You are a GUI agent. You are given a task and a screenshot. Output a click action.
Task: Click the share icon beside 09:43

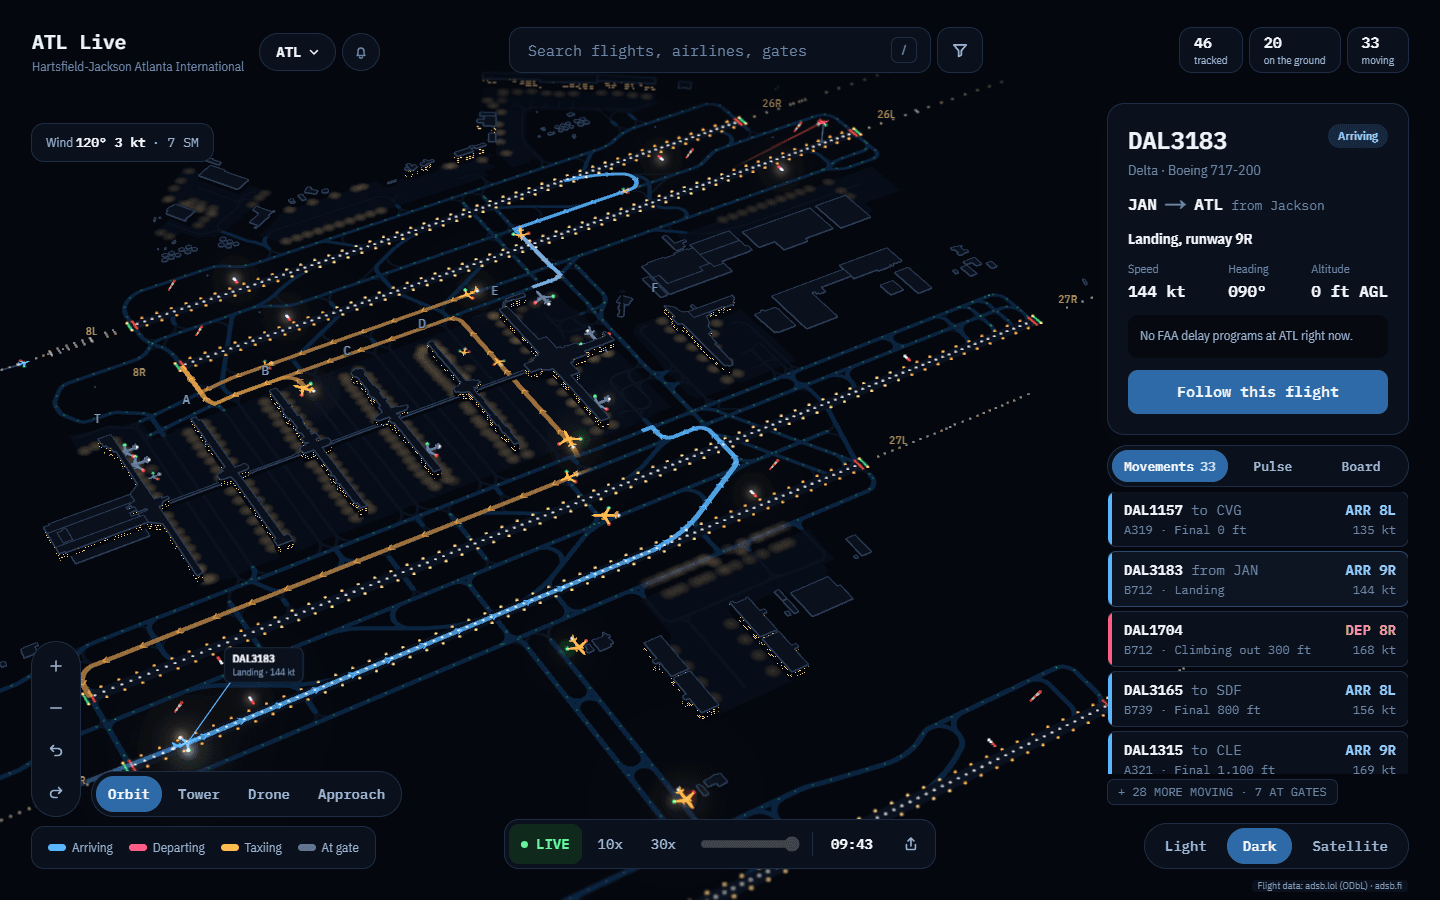911,844
